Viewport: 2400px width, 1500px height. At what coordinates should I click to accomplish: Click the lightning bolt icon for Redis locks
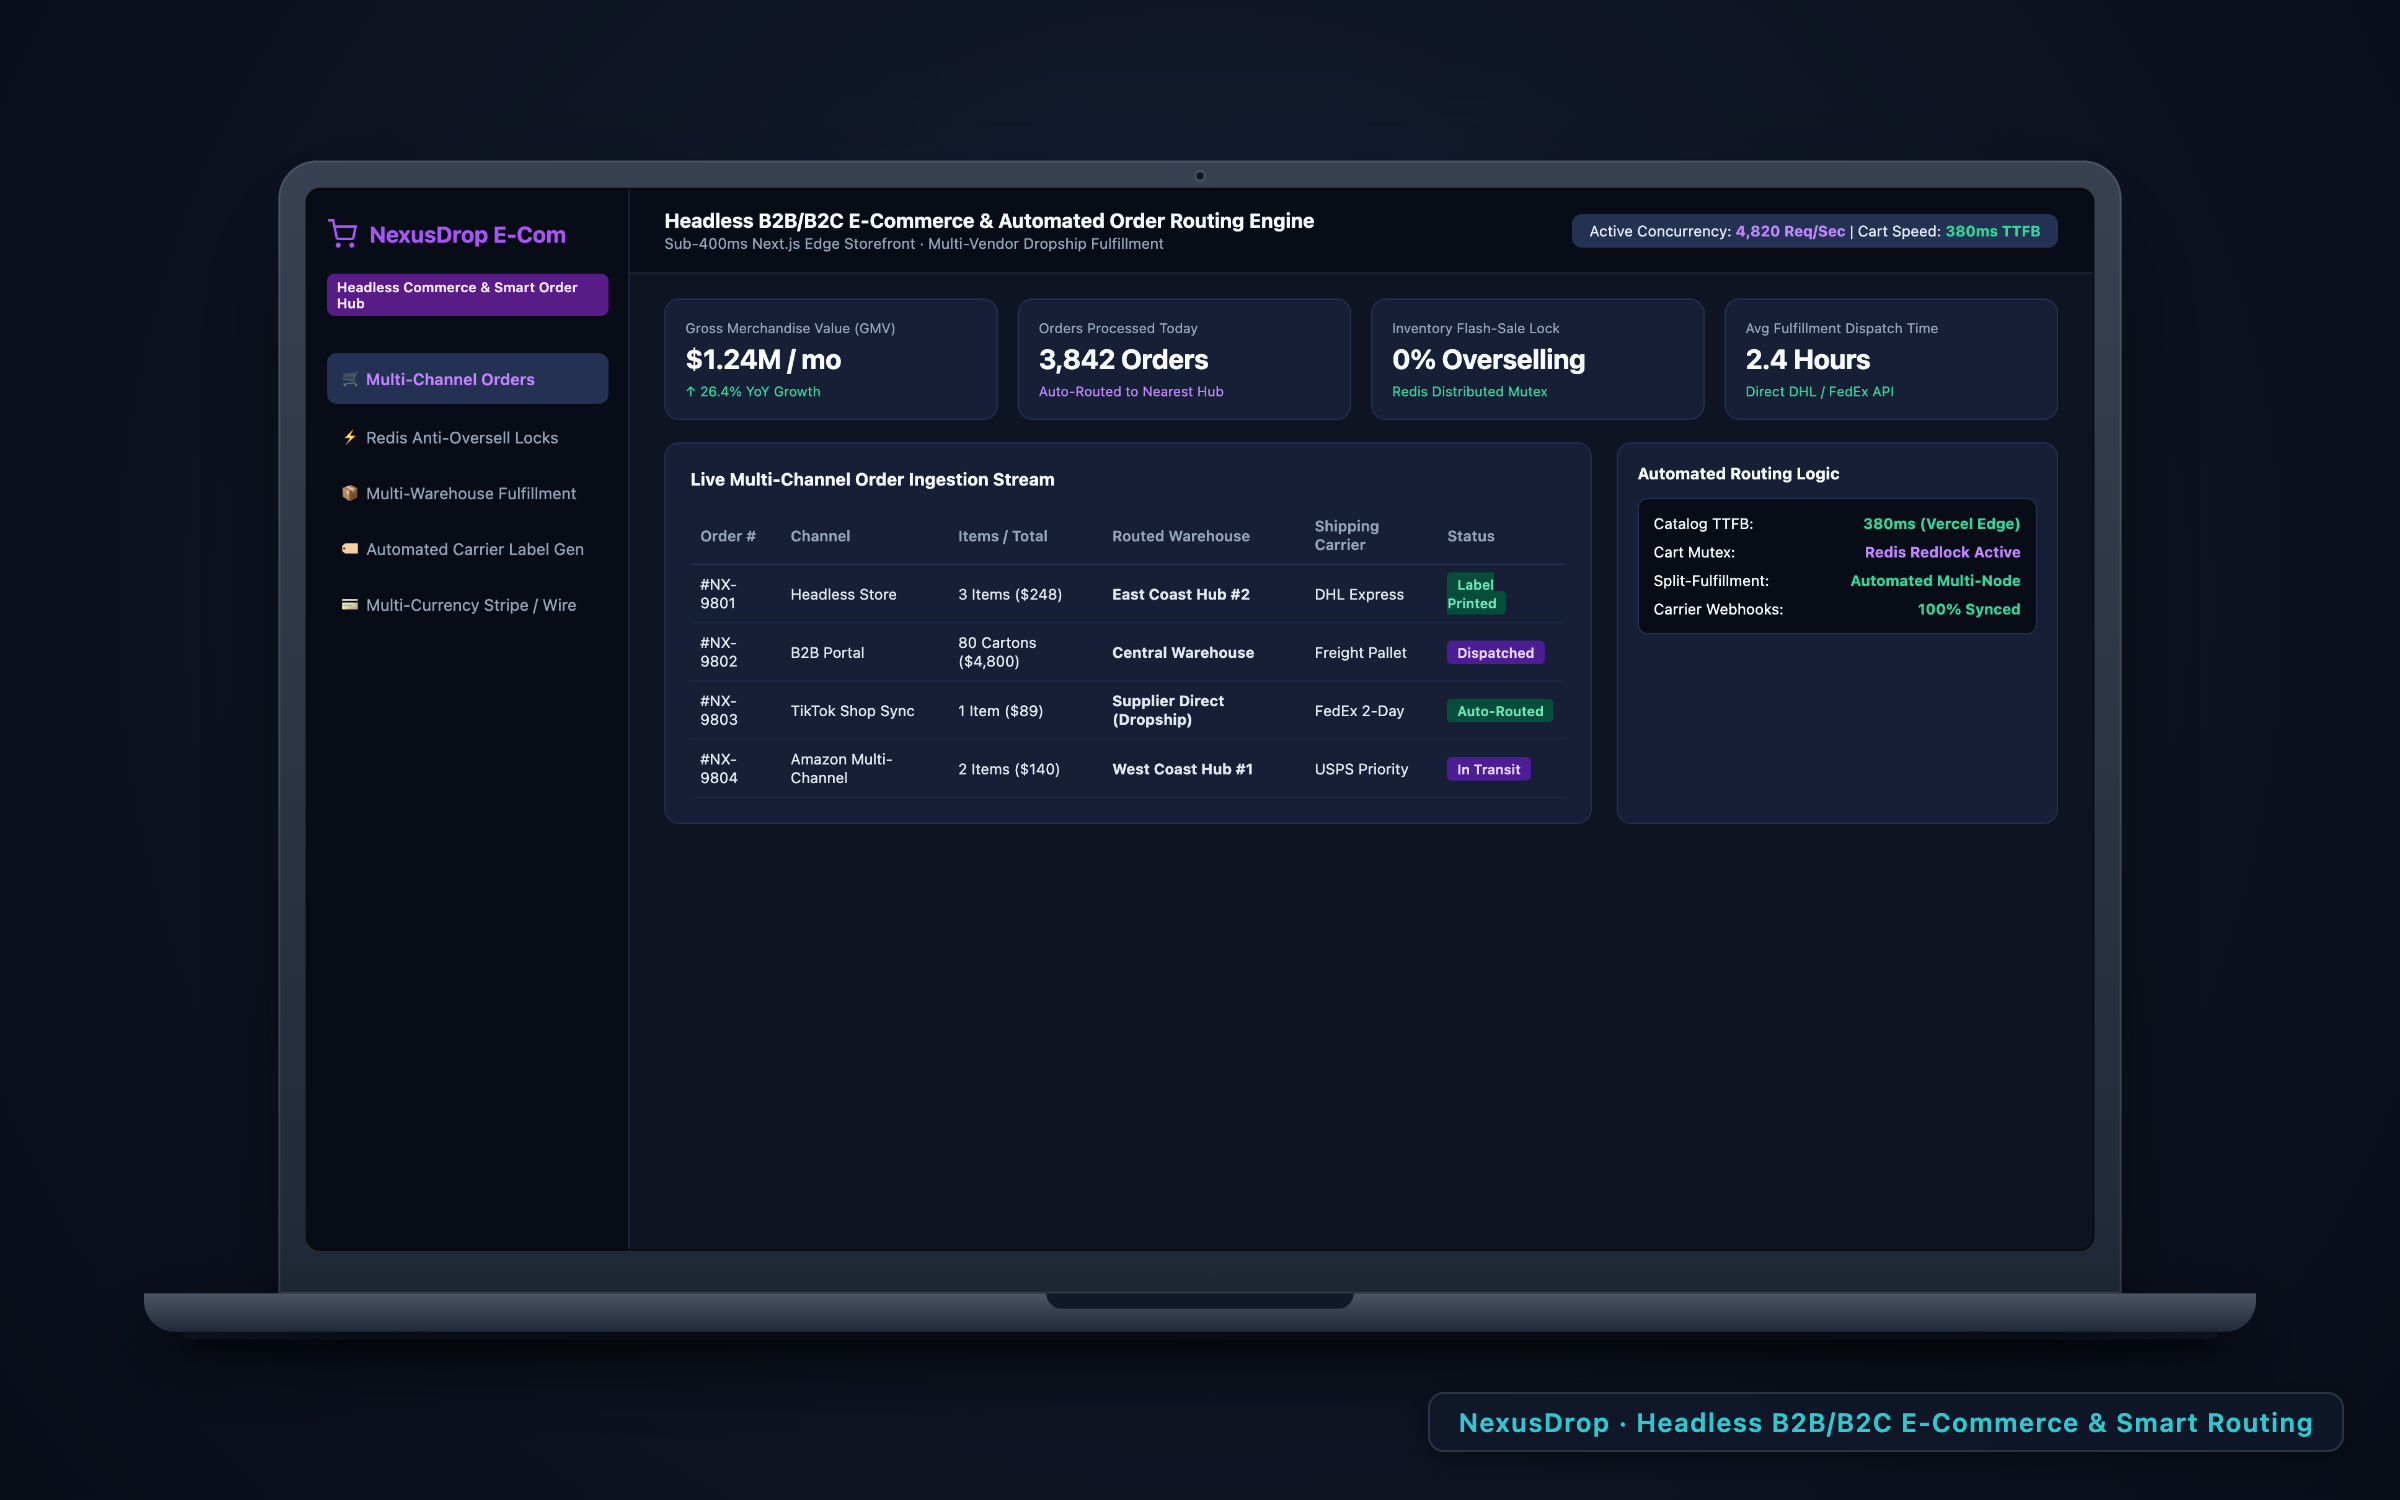(350, 437)
